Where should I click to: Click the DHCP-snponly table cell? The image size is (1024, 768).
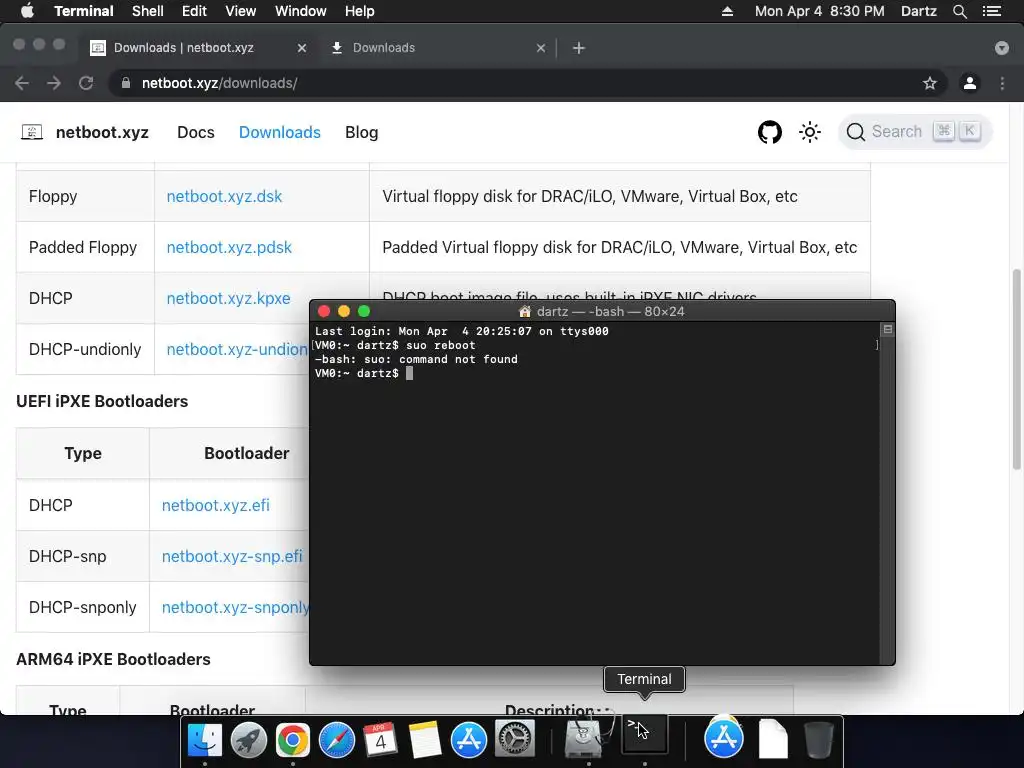point(83,607)
